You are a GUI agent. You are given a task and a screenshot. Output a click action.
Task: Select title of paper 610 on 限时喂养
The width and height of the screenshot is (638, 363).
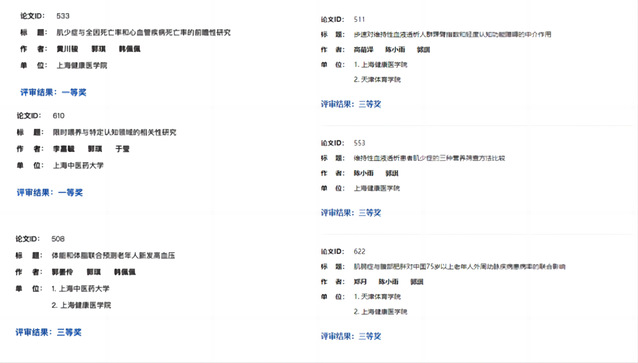coord(114,132)
